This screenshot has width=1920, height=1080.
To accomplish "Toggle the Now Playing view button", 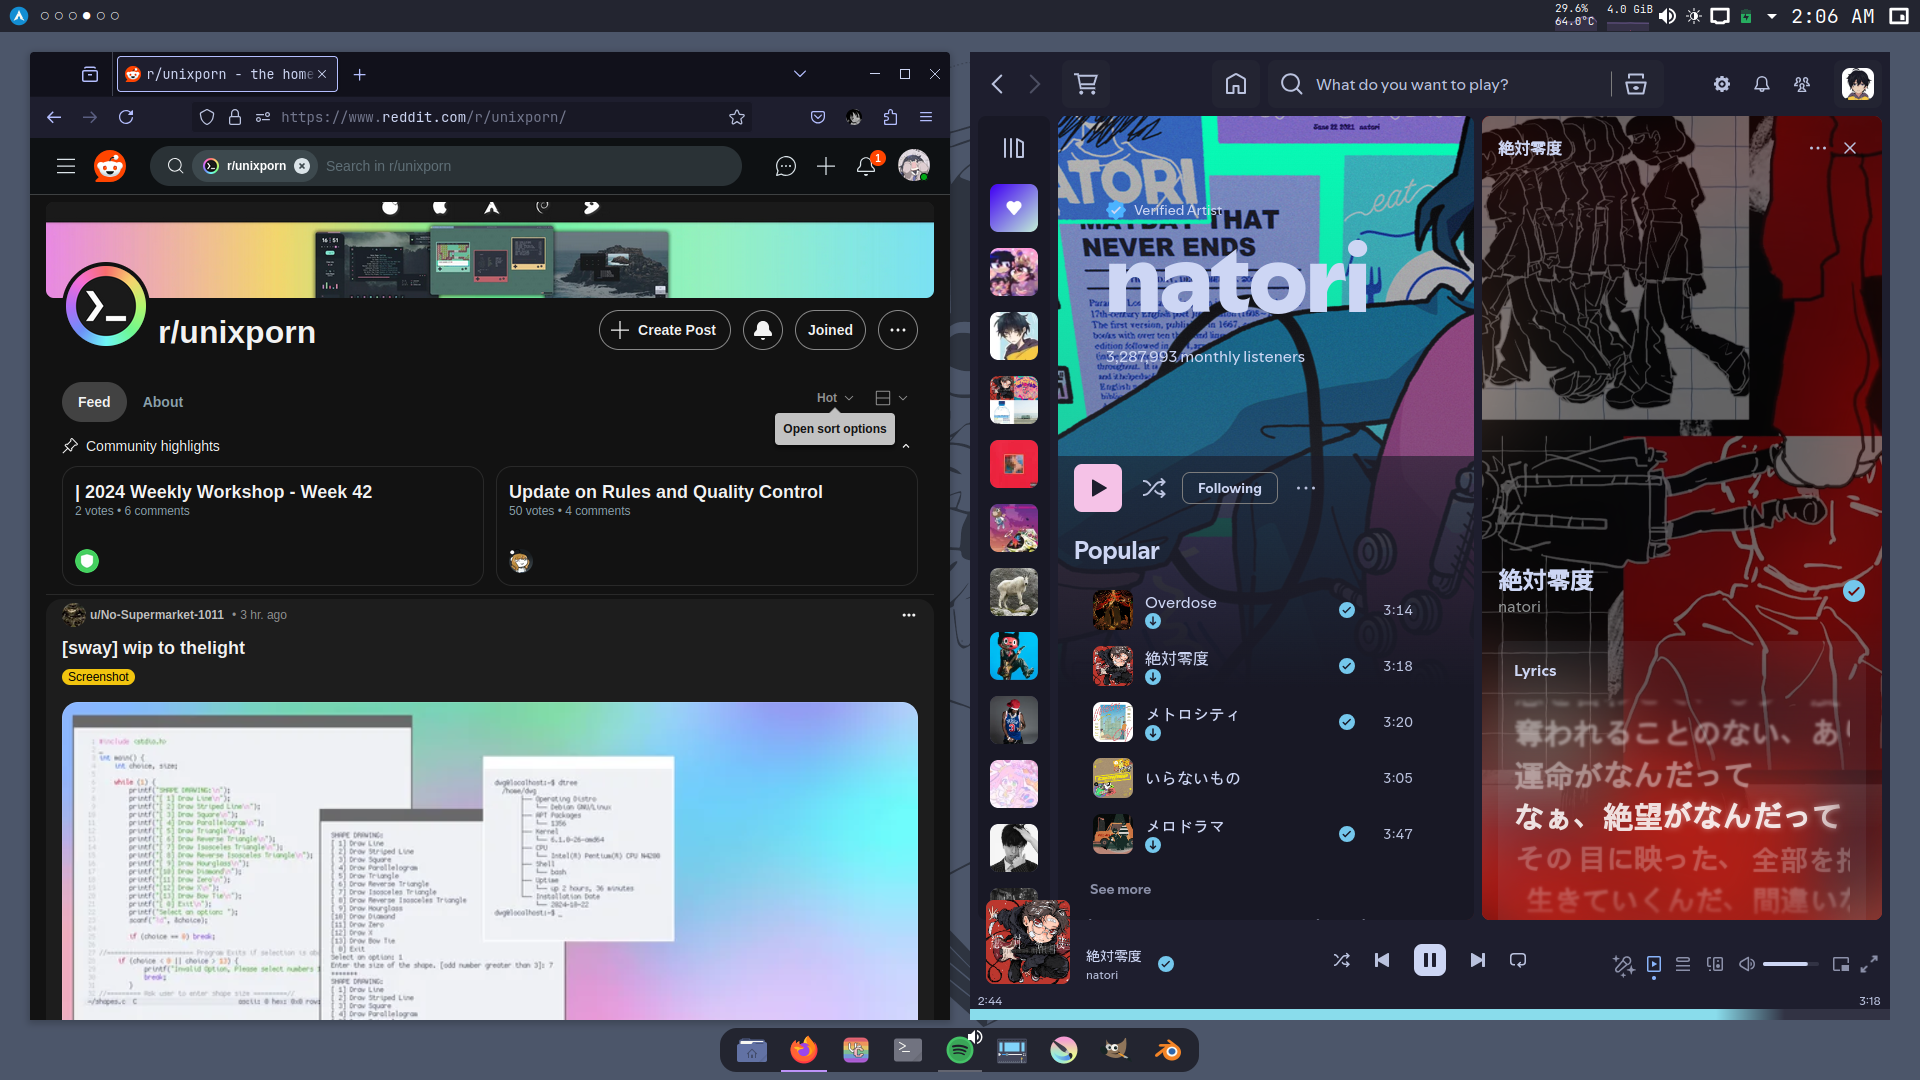I will coord(1654,964).
